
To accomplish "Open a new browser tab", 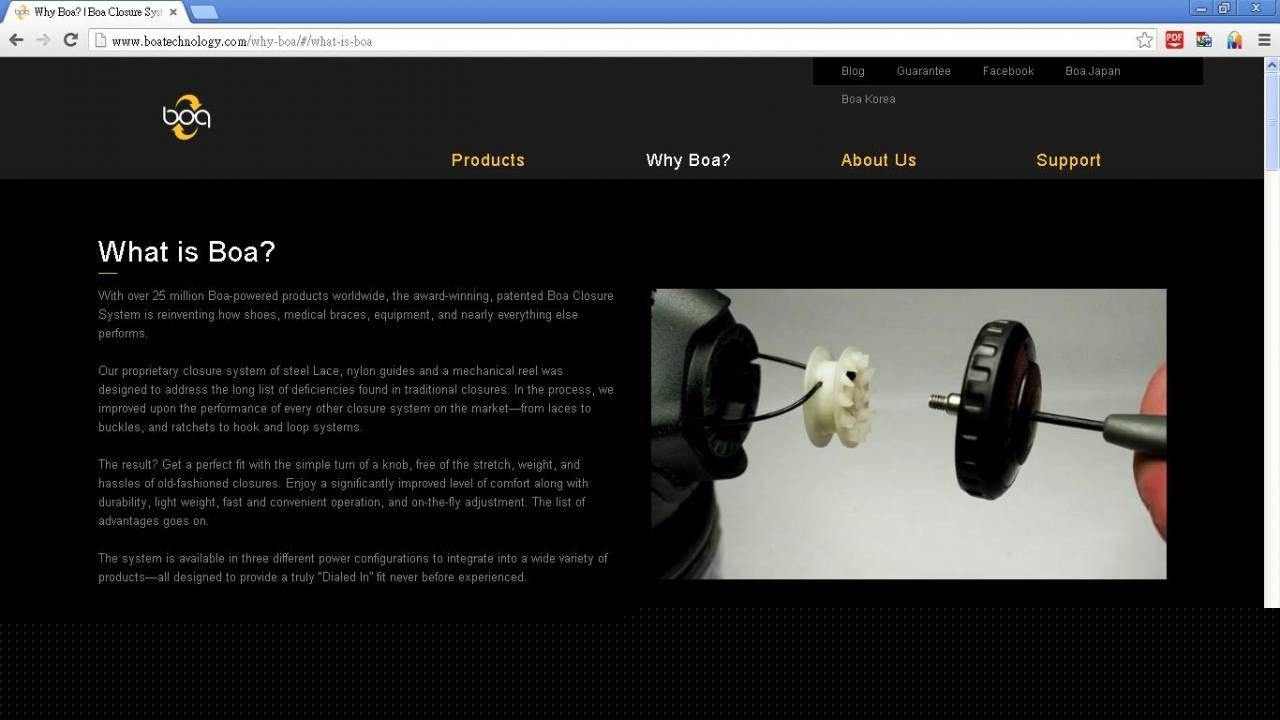I will point(204,12).
